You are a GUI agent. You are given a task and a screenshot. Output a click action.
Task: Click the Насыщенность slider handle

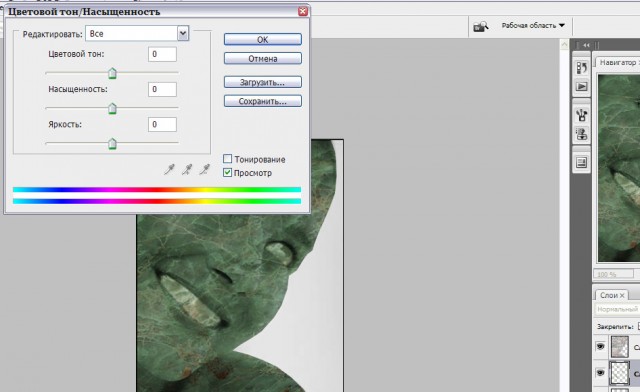point(112,109)
